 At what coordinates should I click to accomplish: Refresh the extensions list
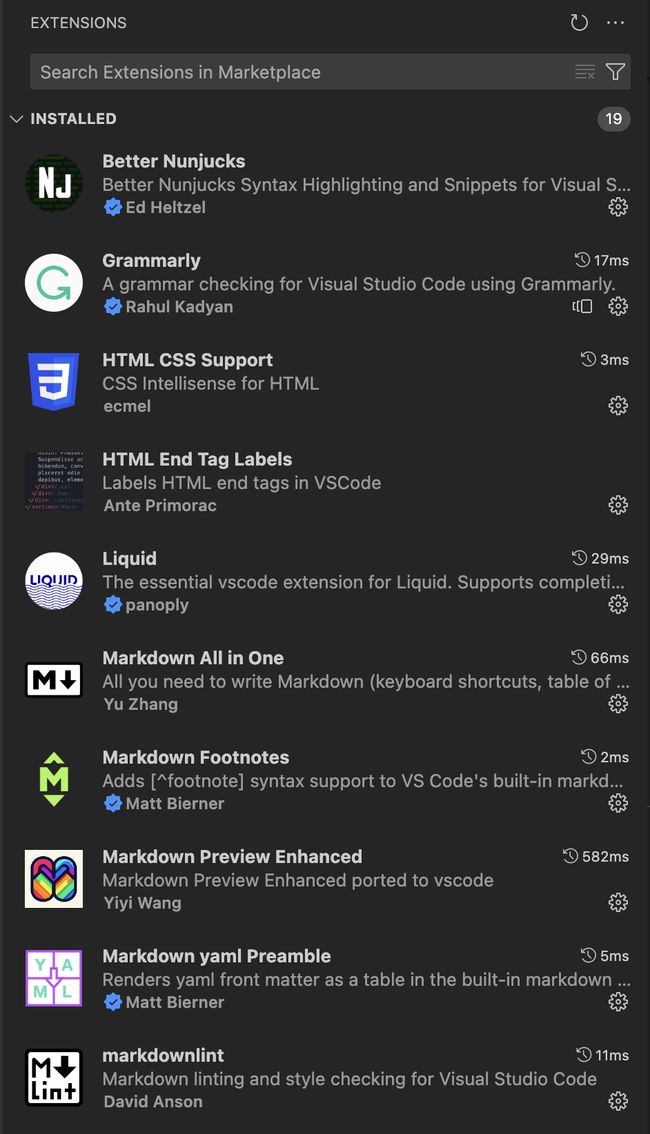(x=579, y=23)
